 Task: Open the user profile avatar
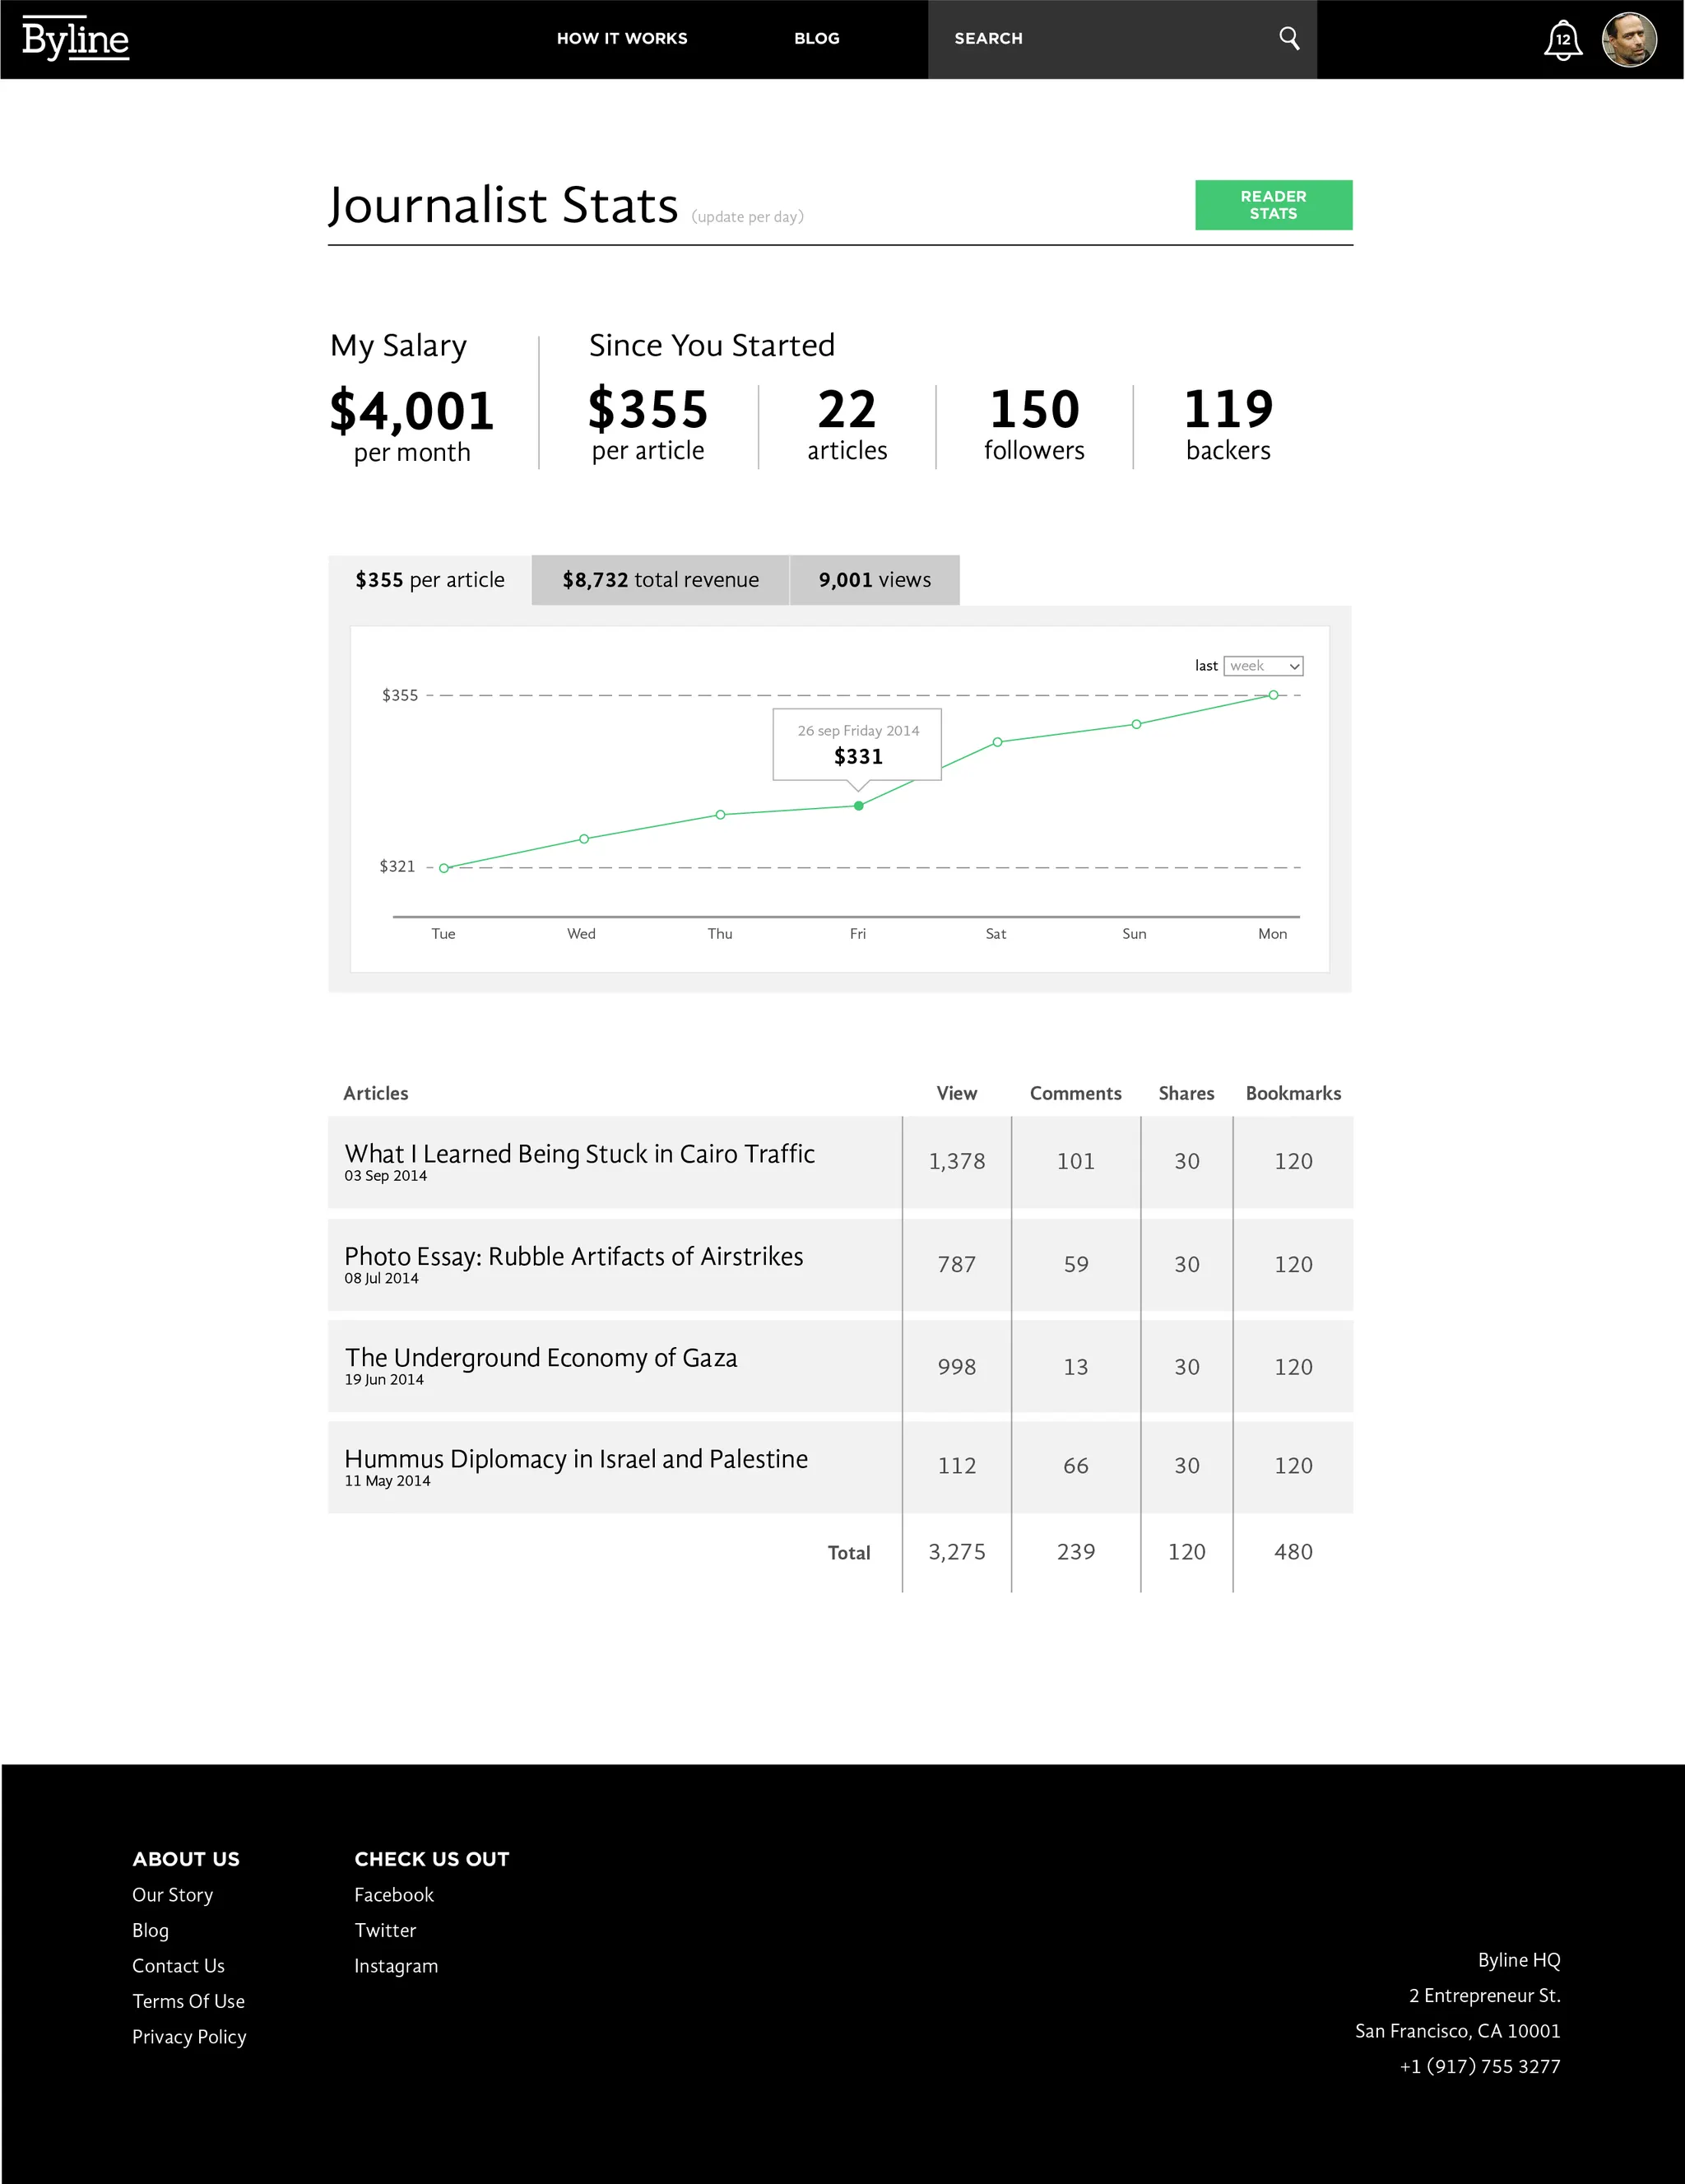[x=1628, y=40]
